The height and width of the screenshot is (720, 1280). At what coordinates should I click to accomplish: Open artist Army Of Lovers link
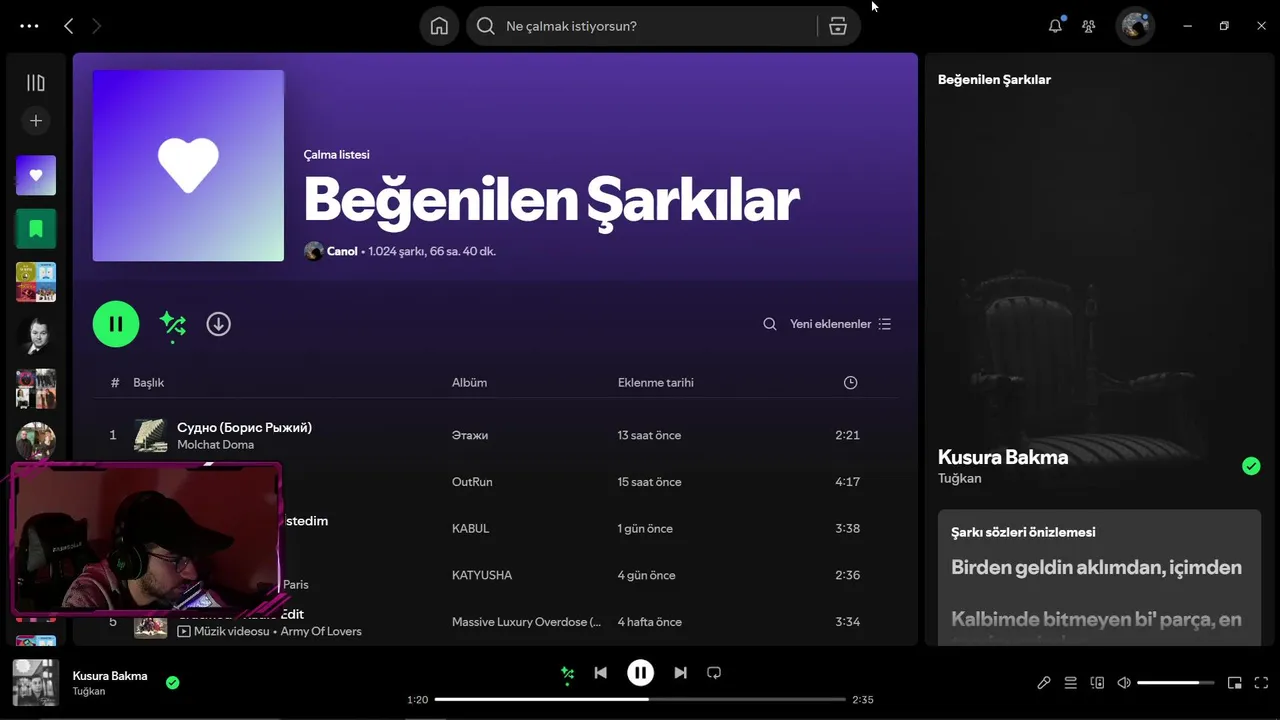point(321,631)
